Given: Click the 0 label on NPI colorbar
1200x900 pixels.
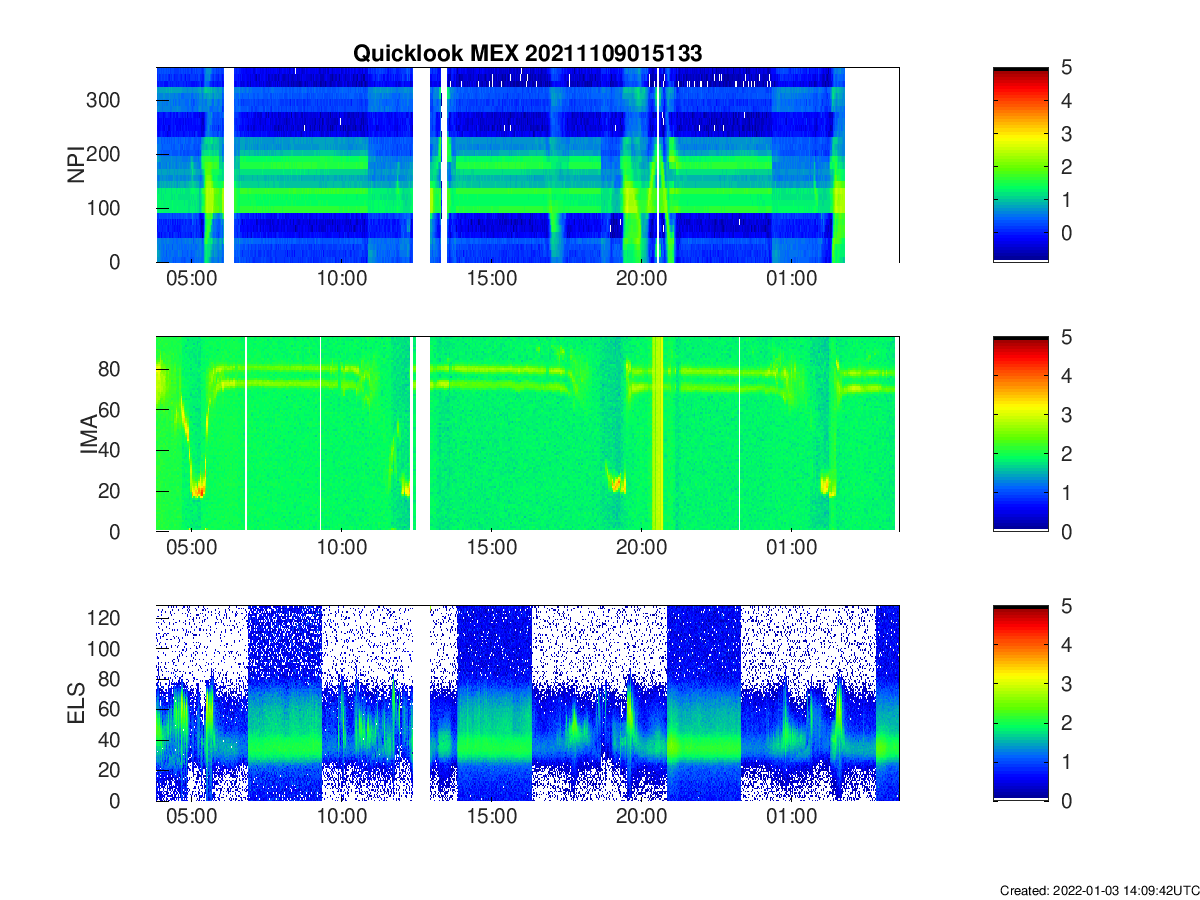Looking at the screenshot, I should (1068, 232).
